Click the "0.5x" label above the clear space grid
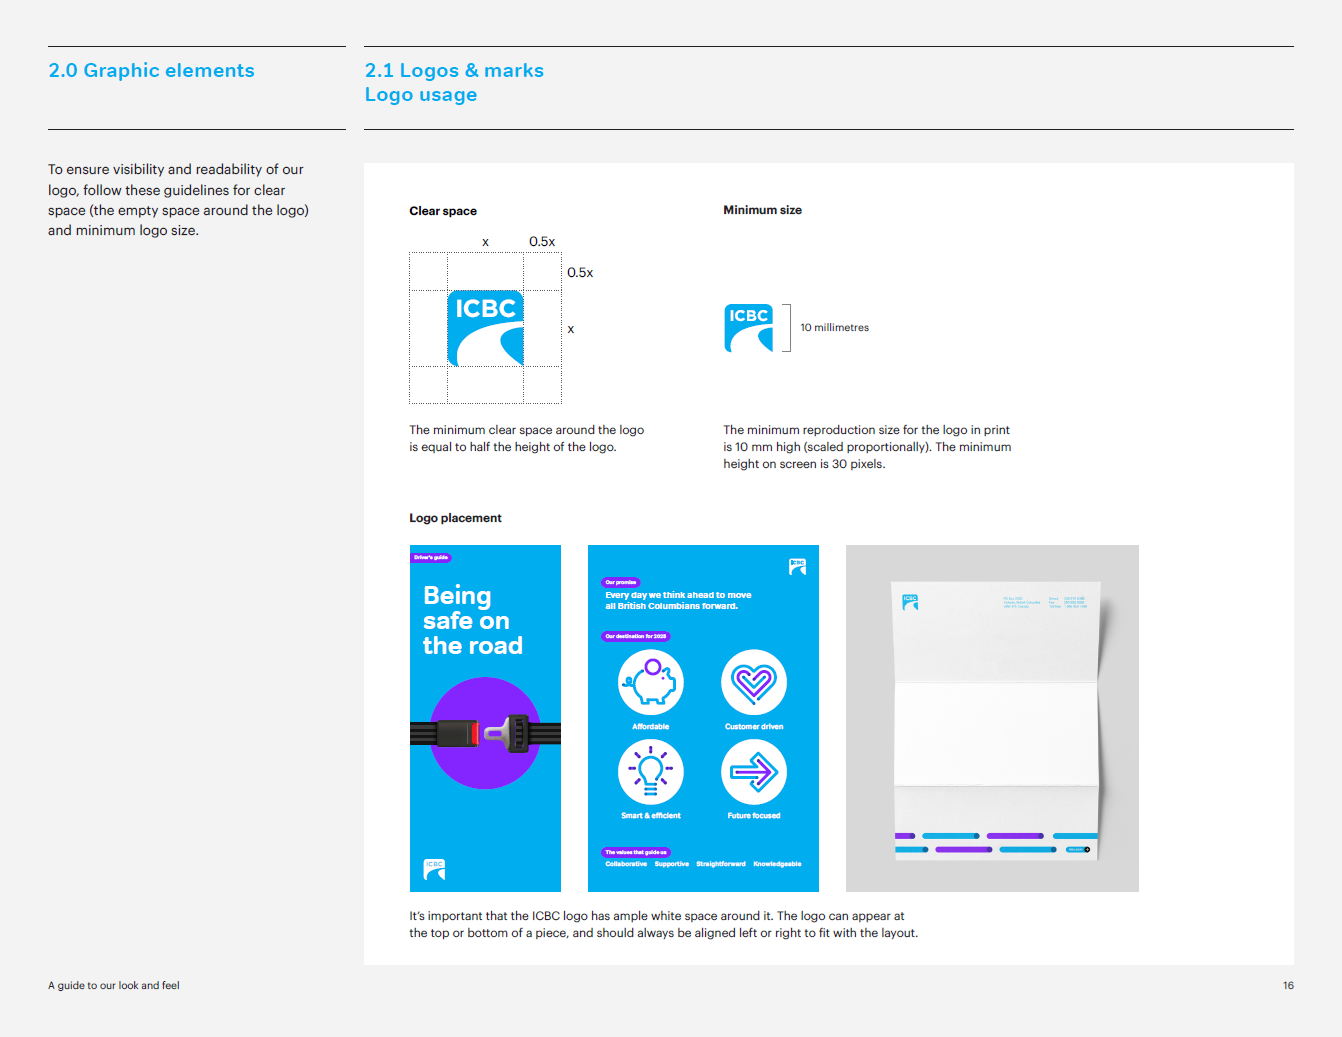 coord(542,242)
